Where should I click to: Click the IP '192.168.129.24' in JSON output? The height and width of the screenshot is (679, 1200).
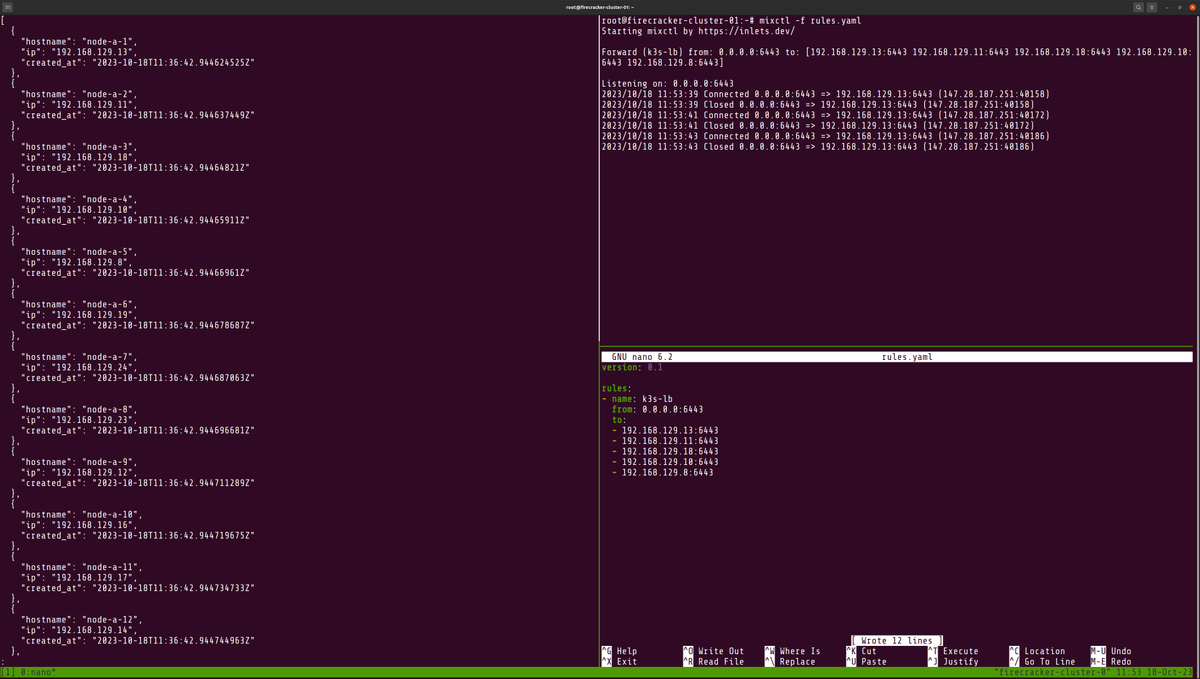coord(92,367)
